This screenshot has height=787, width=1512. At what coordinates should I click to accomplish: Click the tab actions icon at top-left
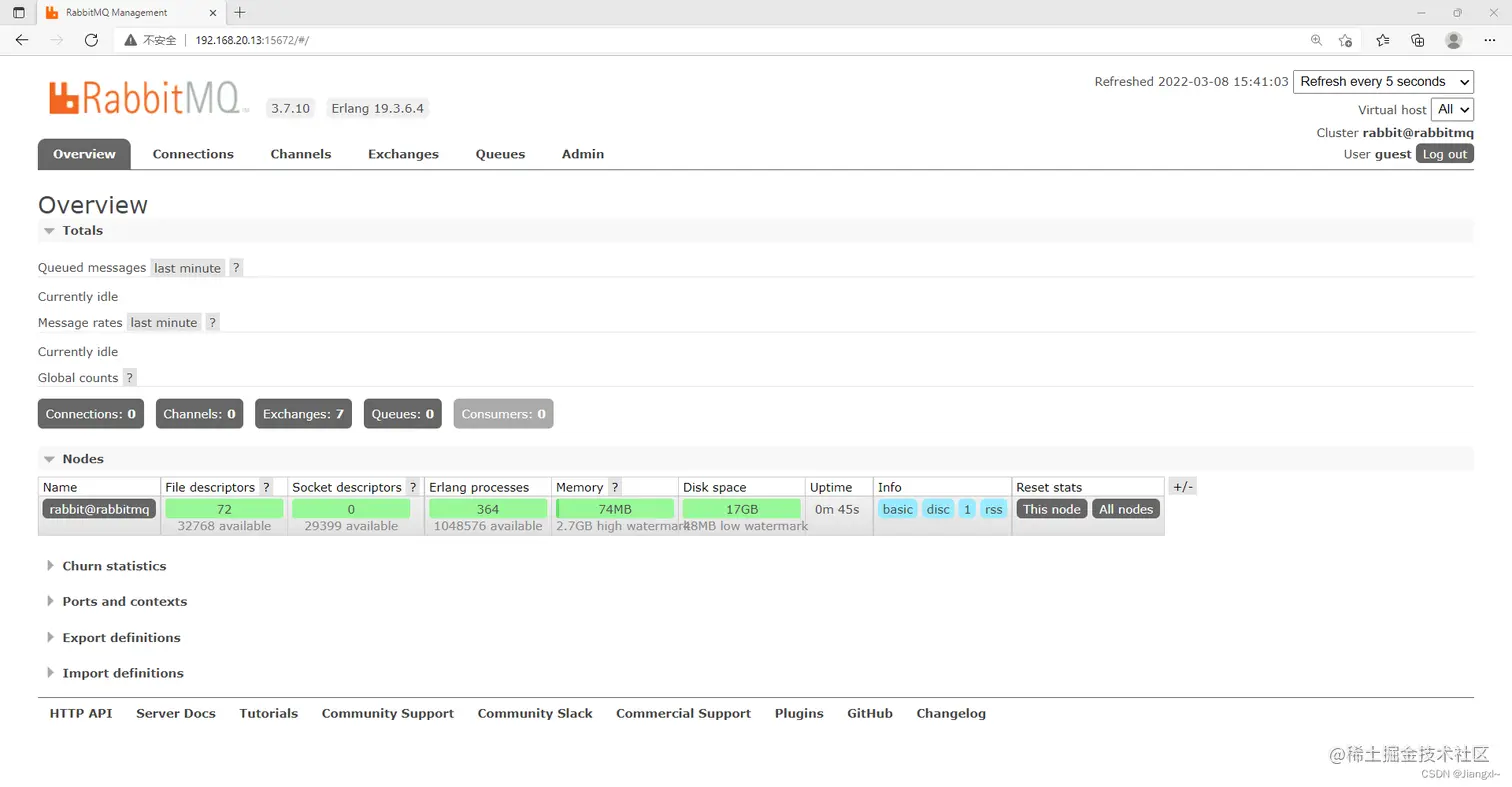pos(18,13)
